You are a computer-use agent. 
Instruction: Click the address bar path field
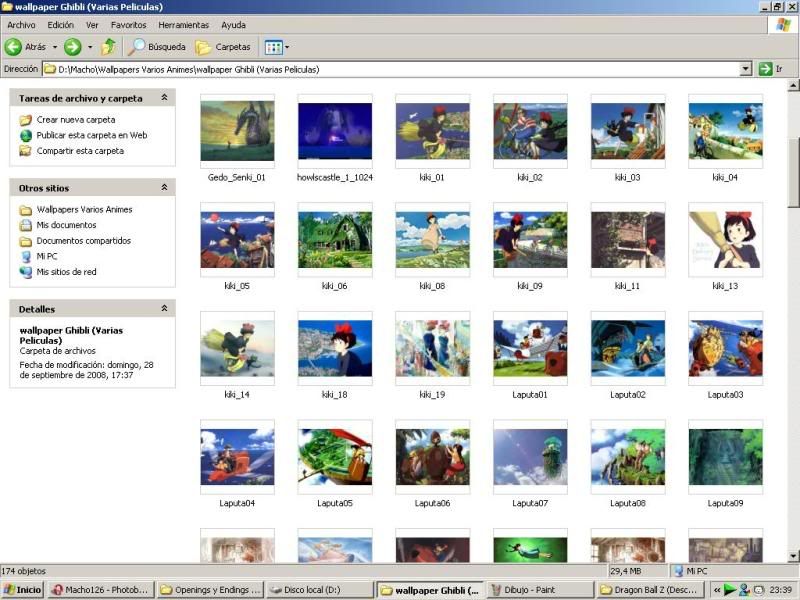[x=391, y=69]
